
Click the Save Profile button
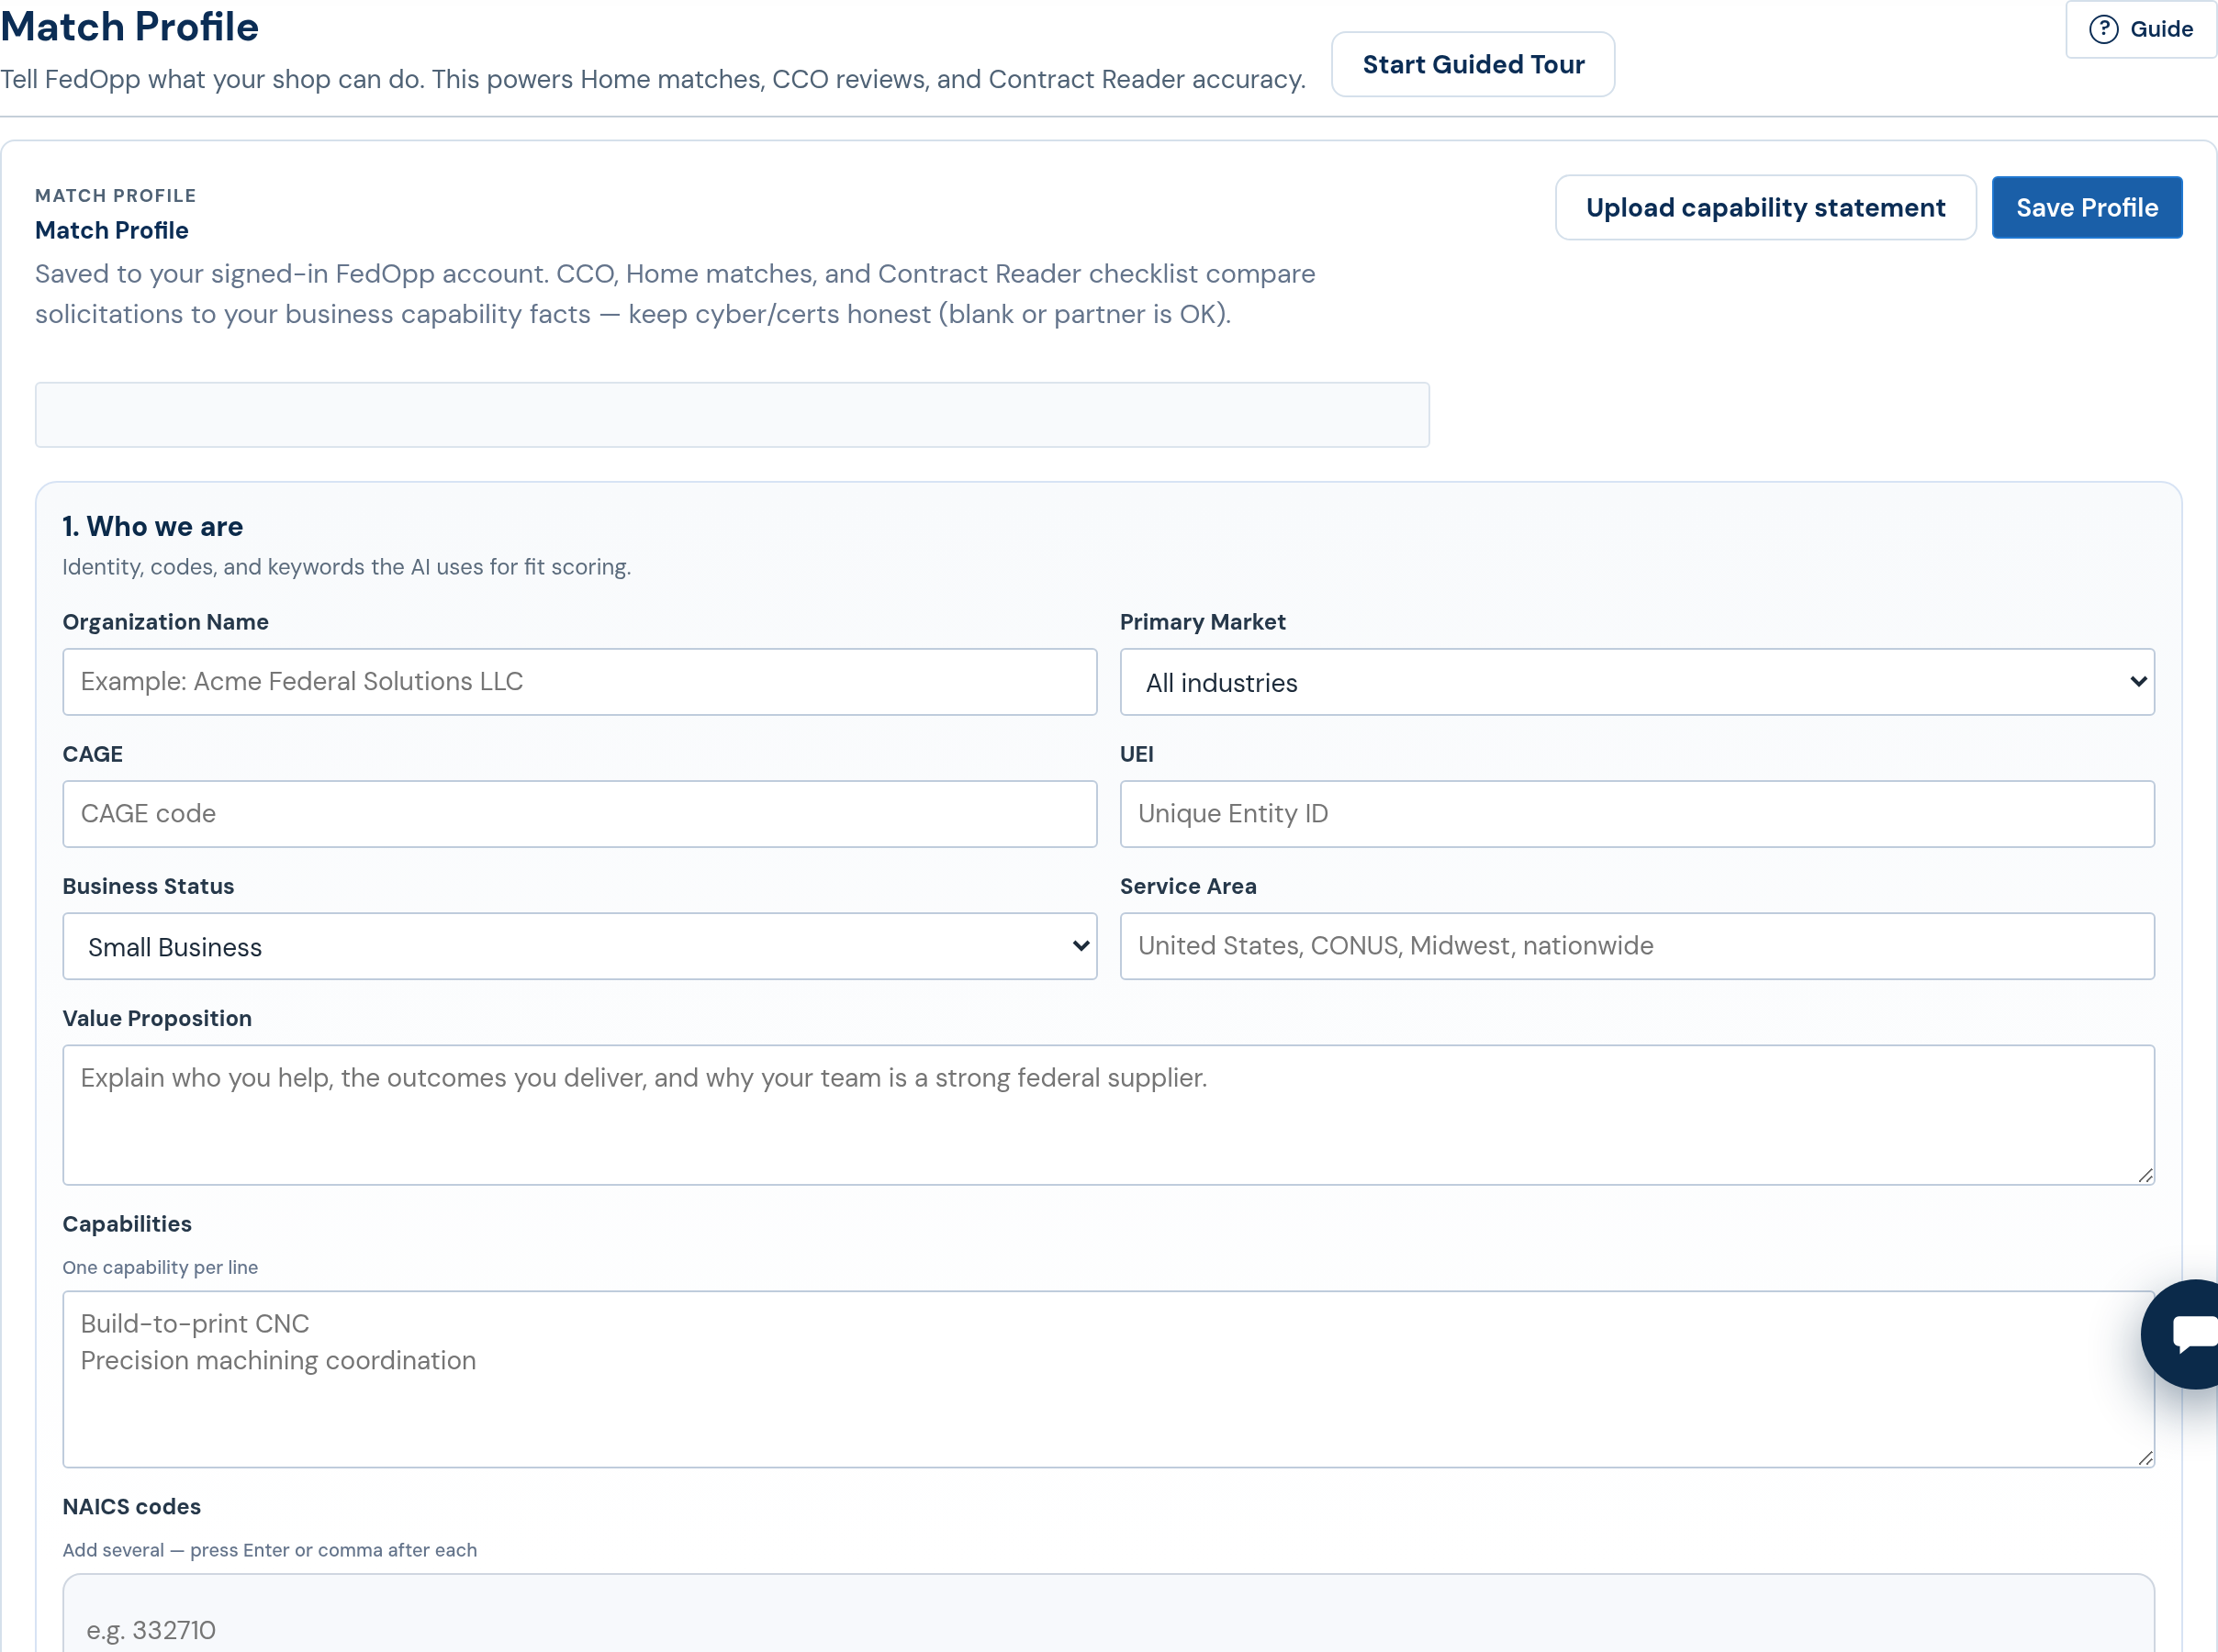click(2086, 207)
